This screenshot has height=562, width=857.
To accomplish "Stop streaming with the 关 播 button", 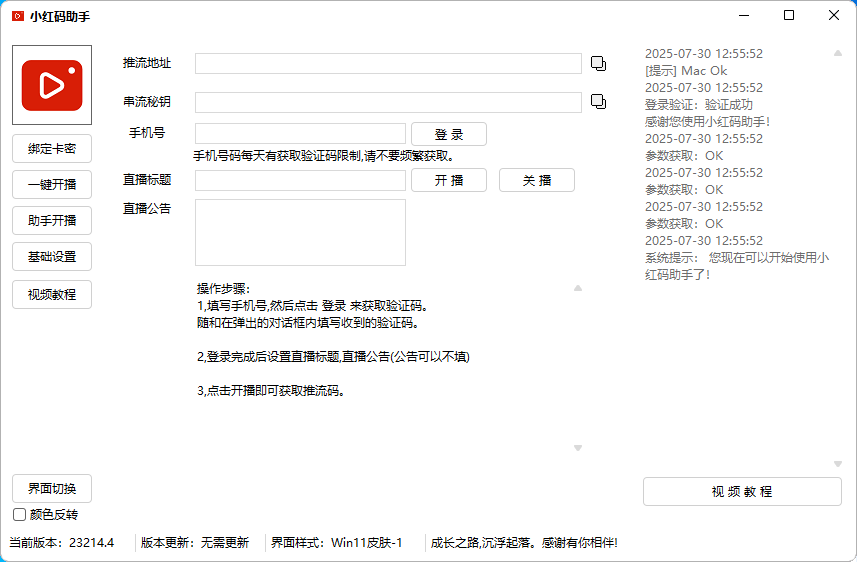I will pyautogui.click(x=537, y=180).
